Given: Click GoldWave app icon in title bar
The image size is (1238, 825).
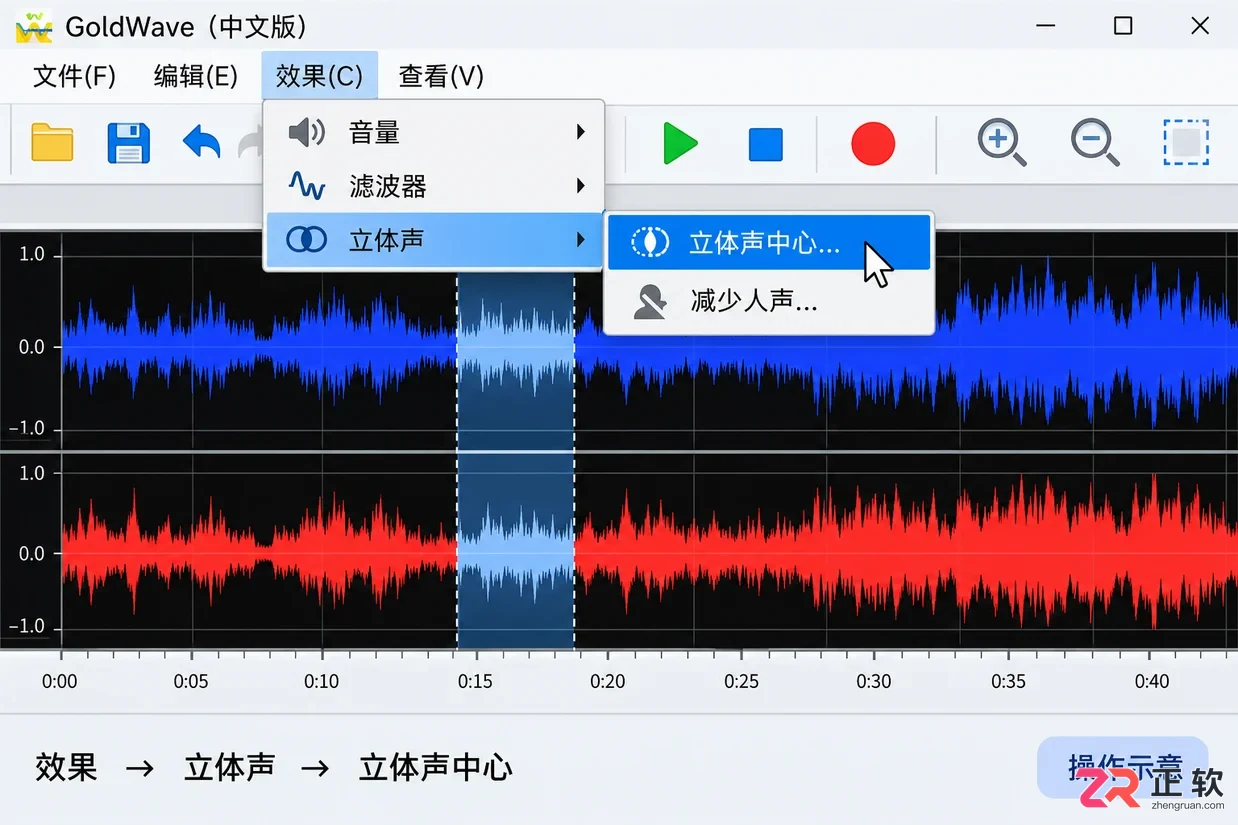Looking at the screenshot, I should pos(34,26).
